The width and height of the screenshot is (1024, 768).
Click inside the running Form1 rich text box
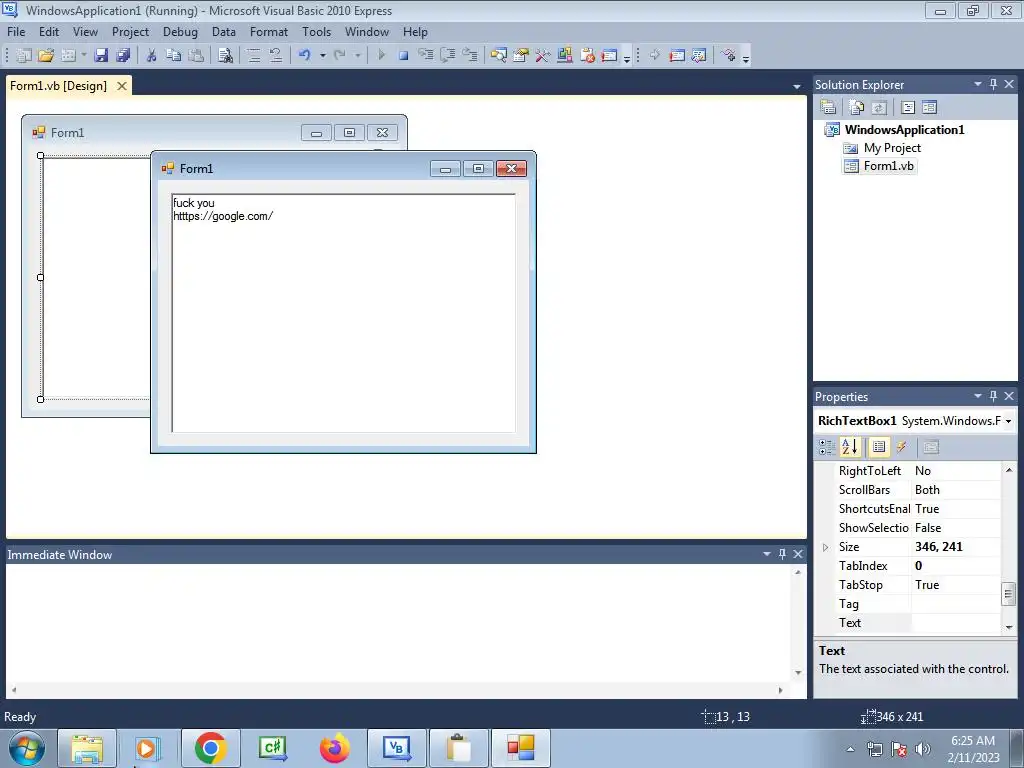344,313
